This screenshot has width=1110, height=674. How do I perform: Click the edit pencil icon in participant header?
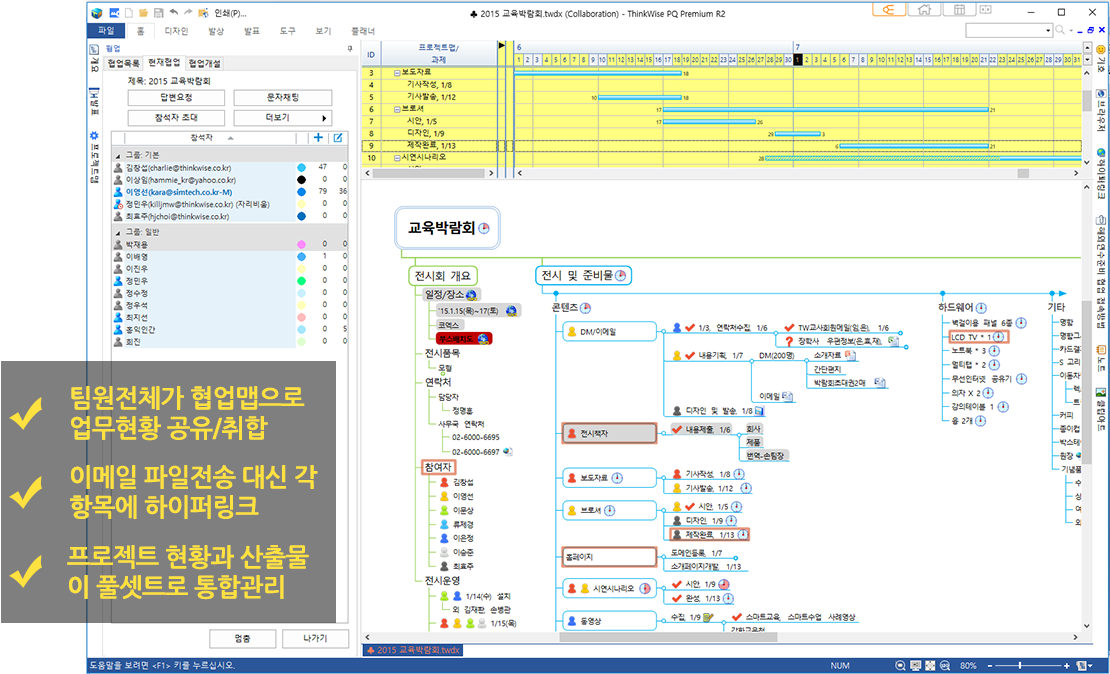point(338,138)
